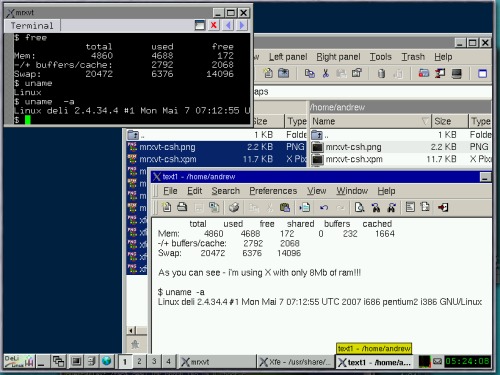Toggle line numbers icon in text1 toolbar

425,207
